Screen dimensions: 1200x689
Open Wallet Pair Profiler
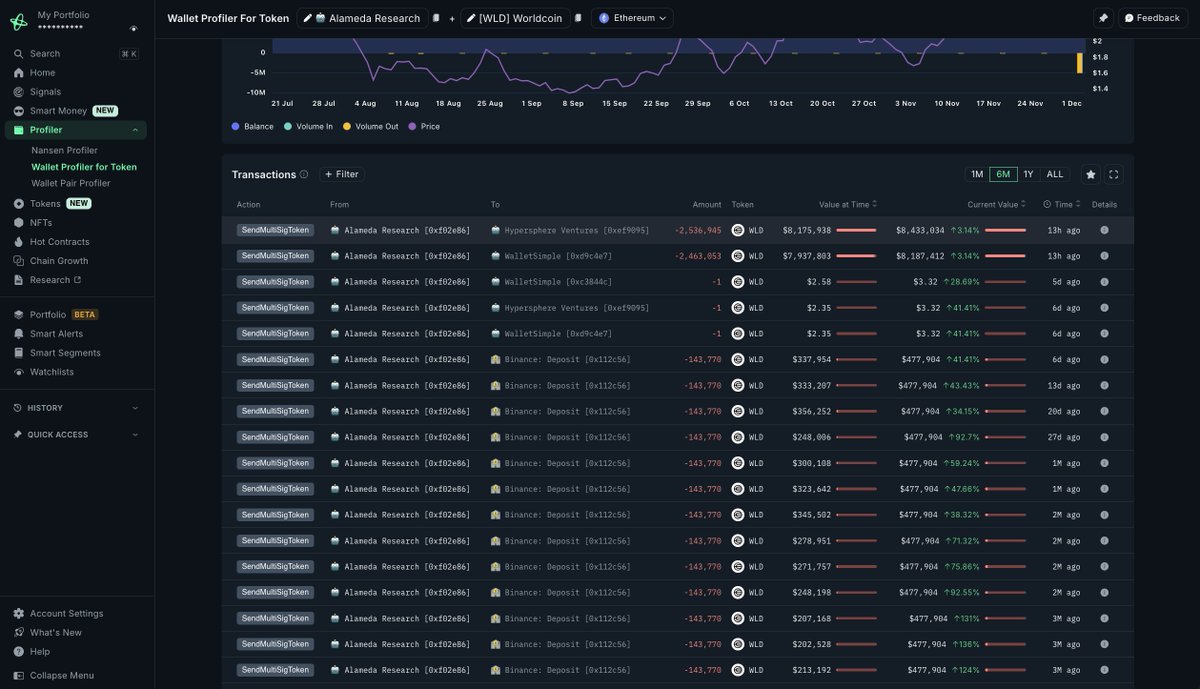(71, 184)
